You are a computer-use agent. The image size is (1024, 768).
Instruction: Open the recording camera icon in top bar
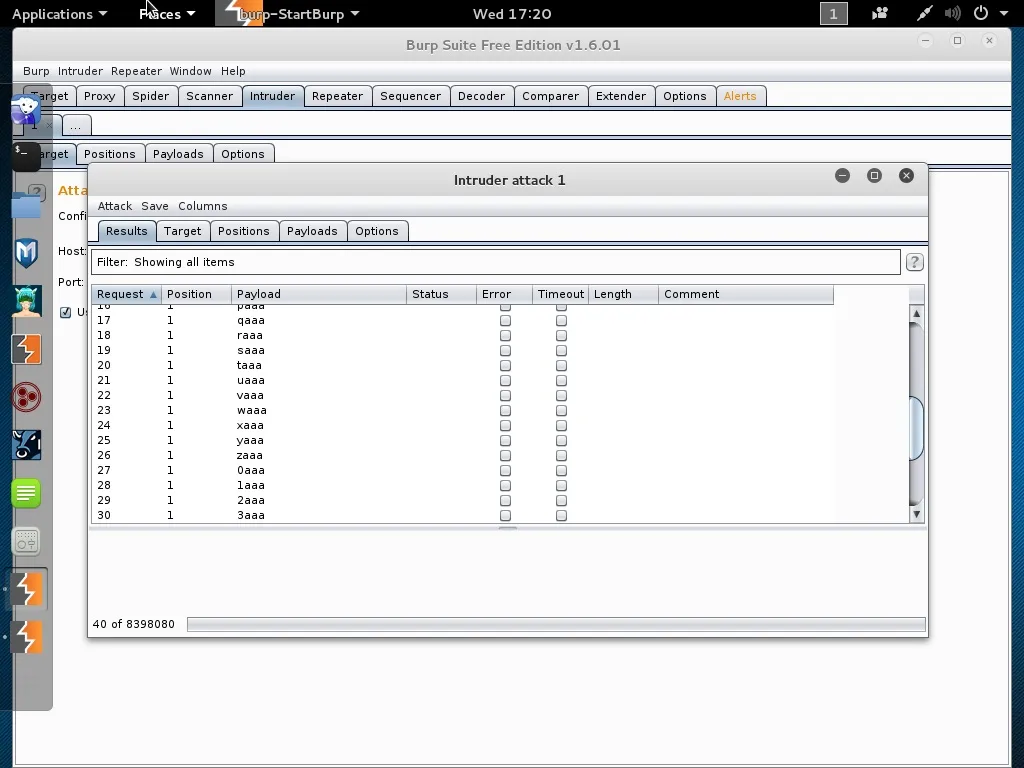(x=880, y=13)
